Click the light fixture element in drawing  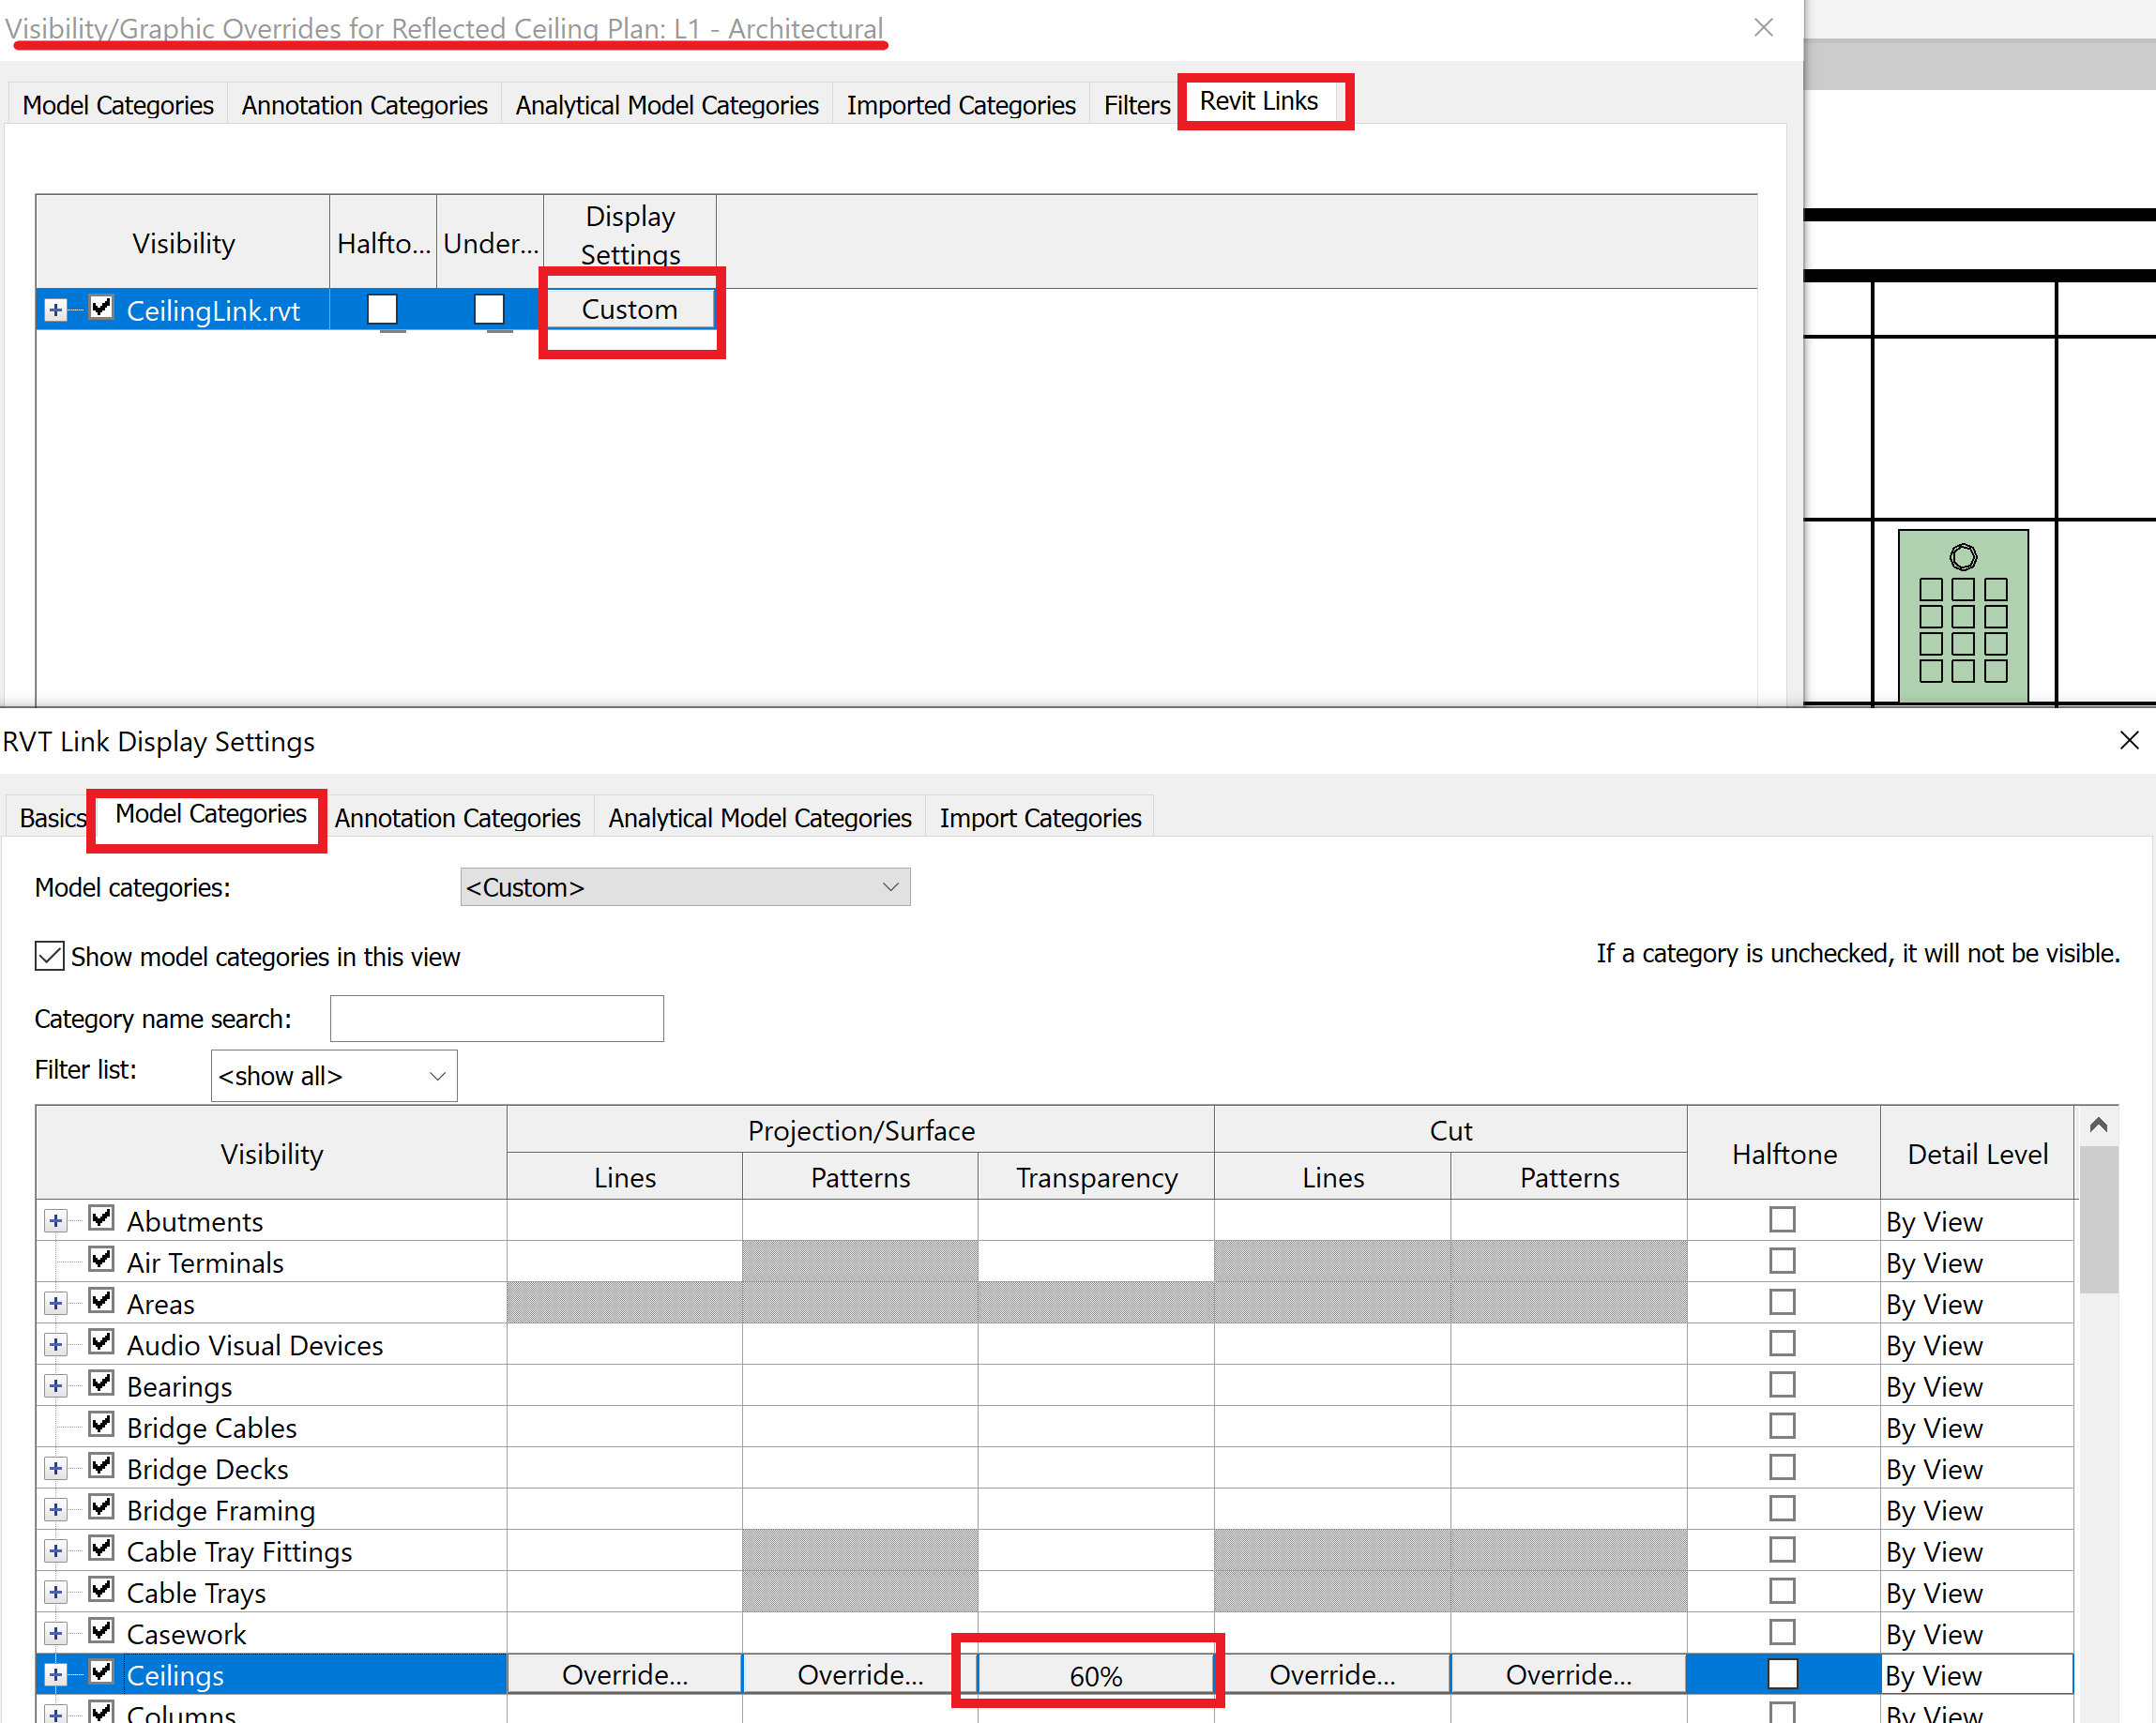[x=1962, y=616]
